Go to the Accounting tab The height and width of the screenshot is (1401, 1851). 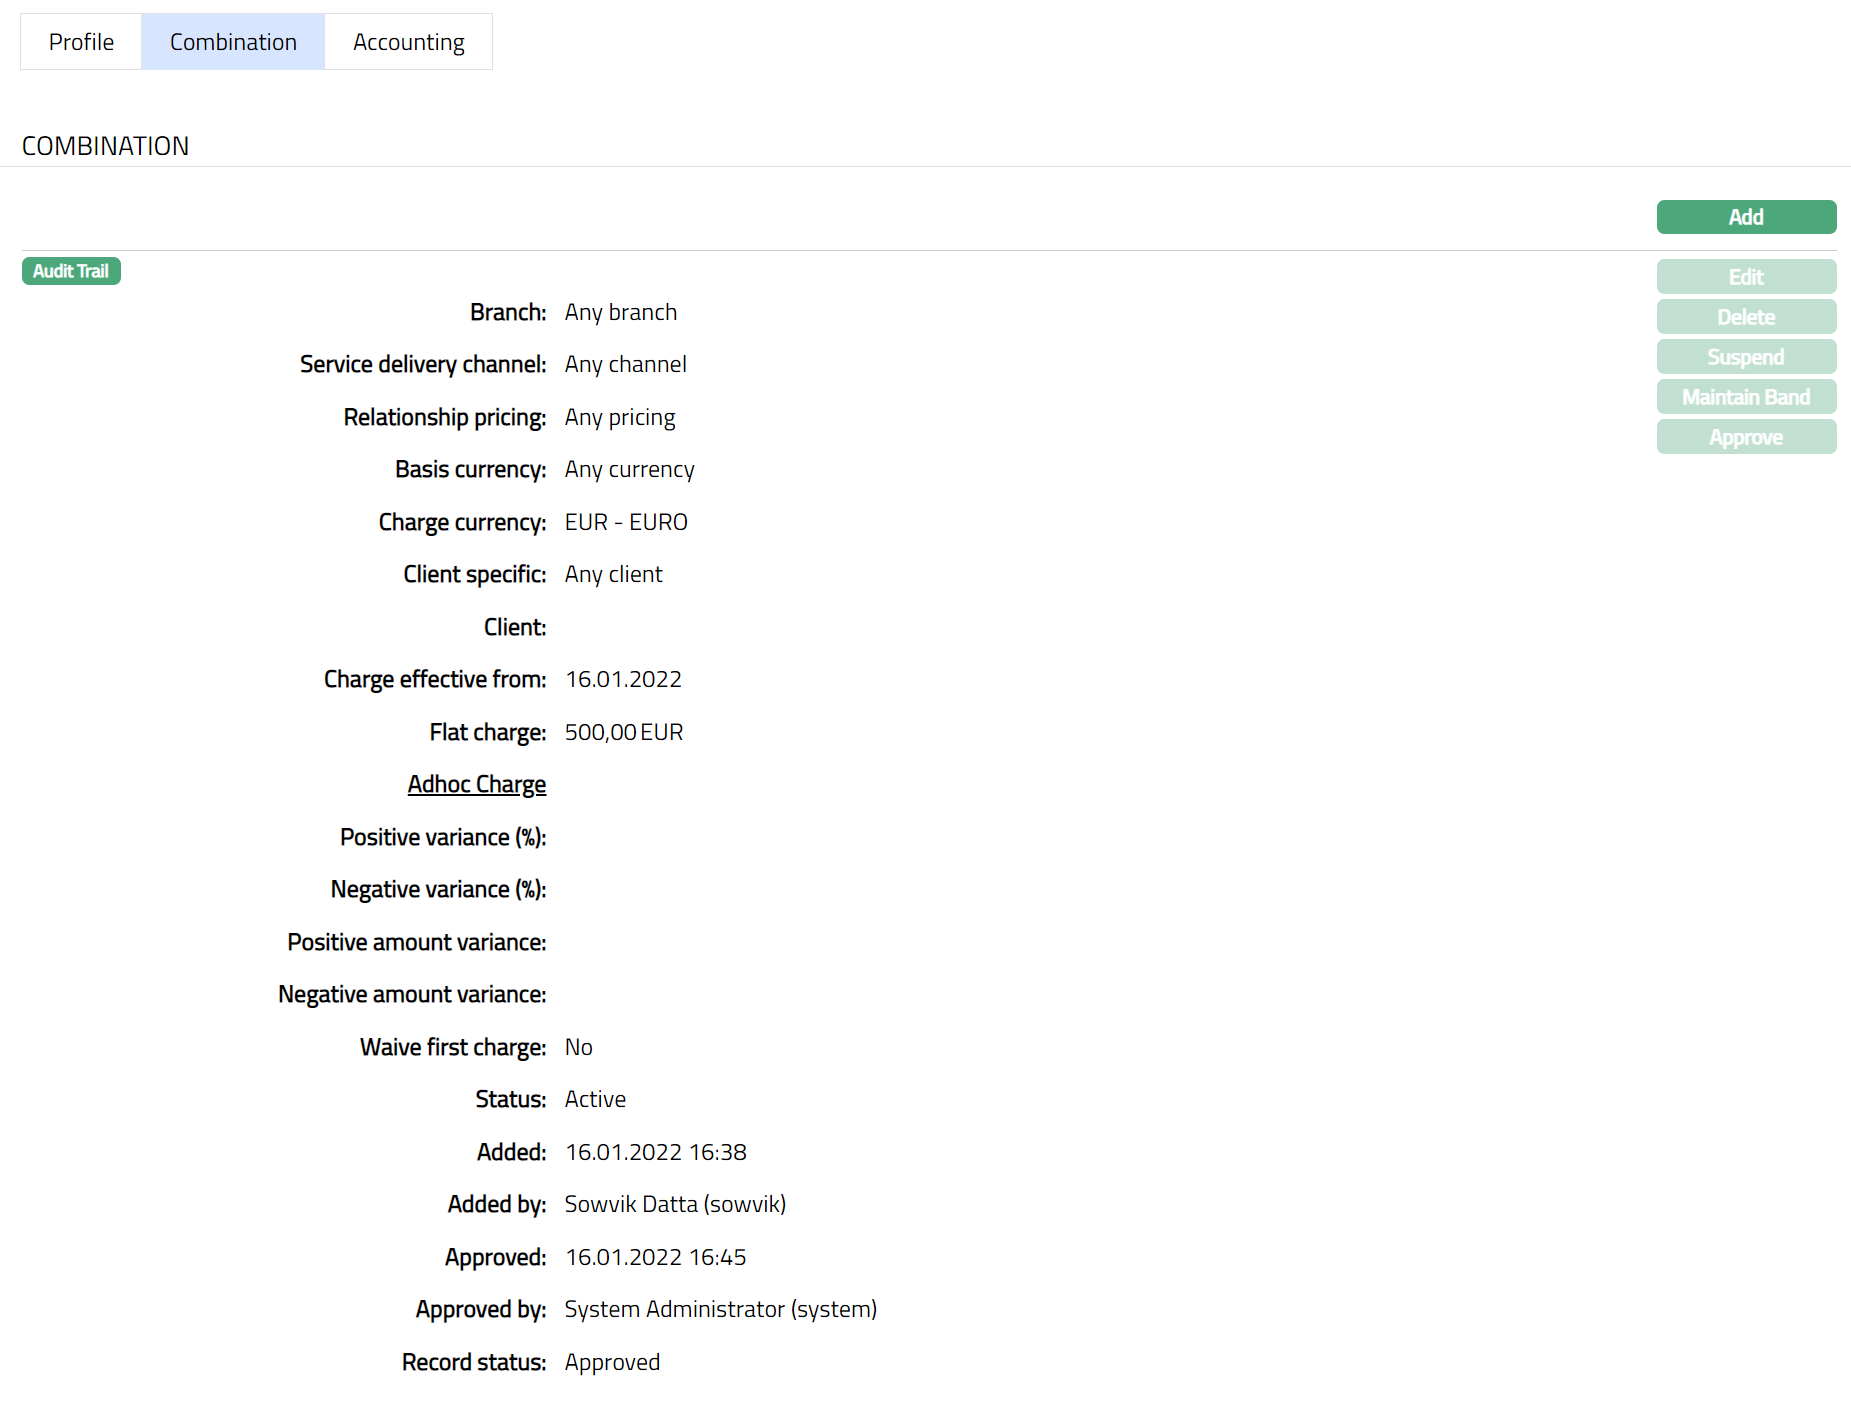coord(408,42)
